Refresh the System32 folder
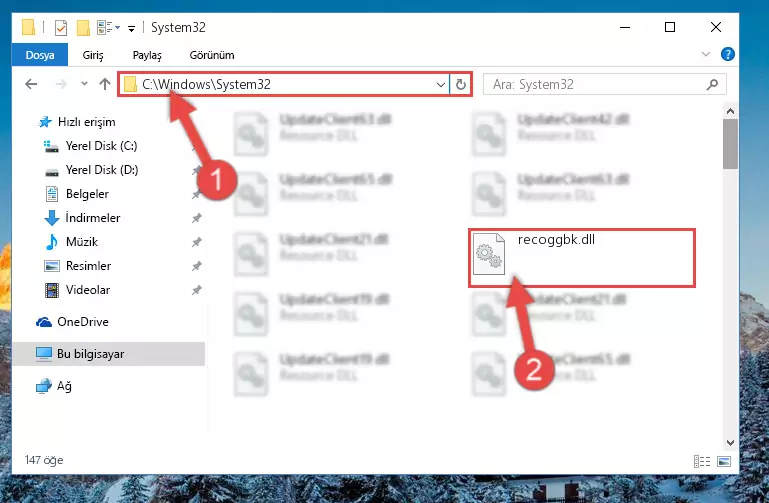 (461, 85)
